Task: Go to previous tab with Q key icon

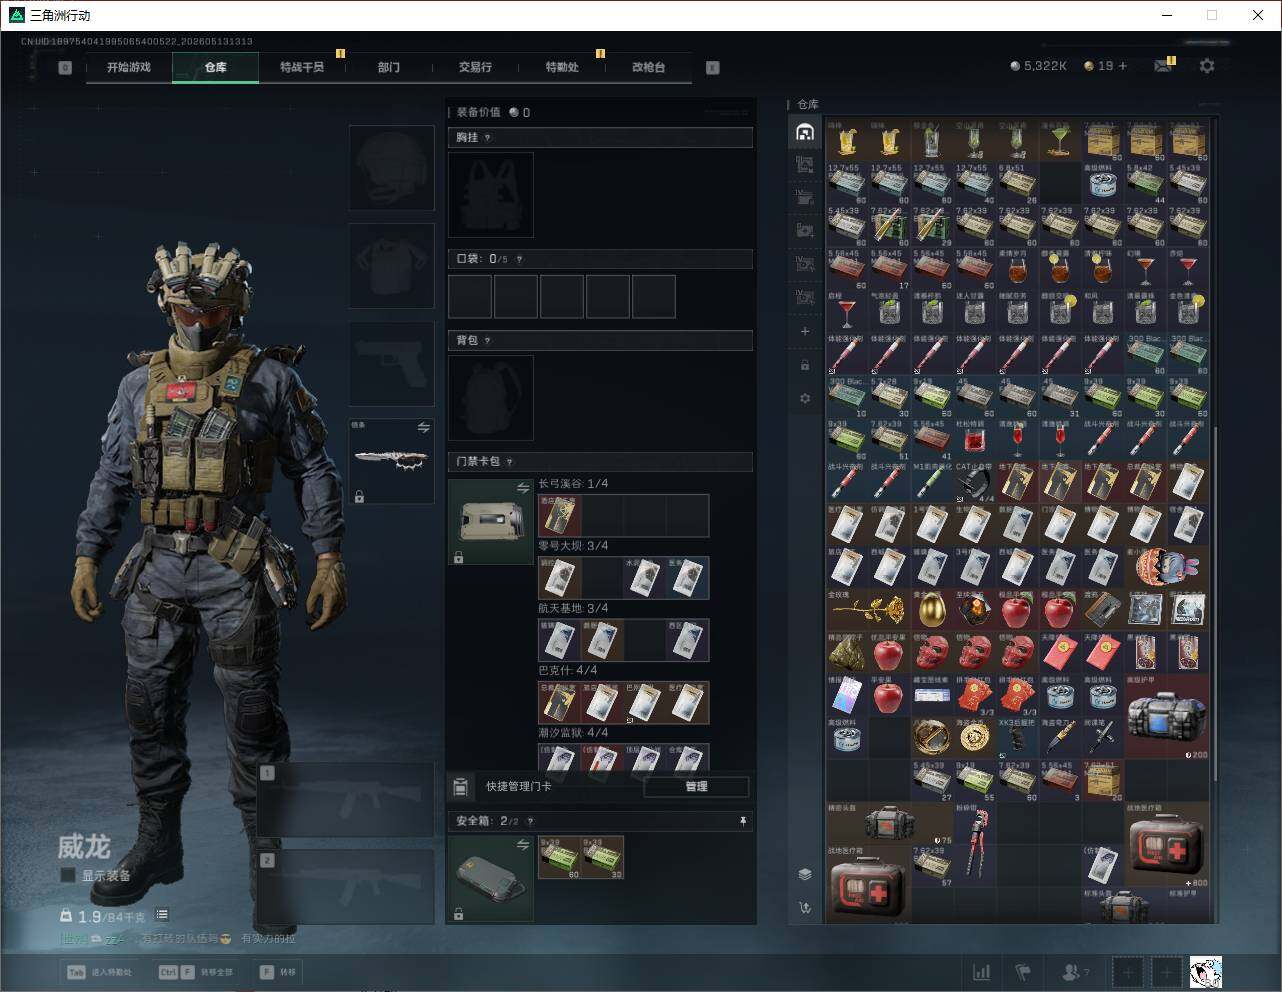Action: (x=65, y=68)
